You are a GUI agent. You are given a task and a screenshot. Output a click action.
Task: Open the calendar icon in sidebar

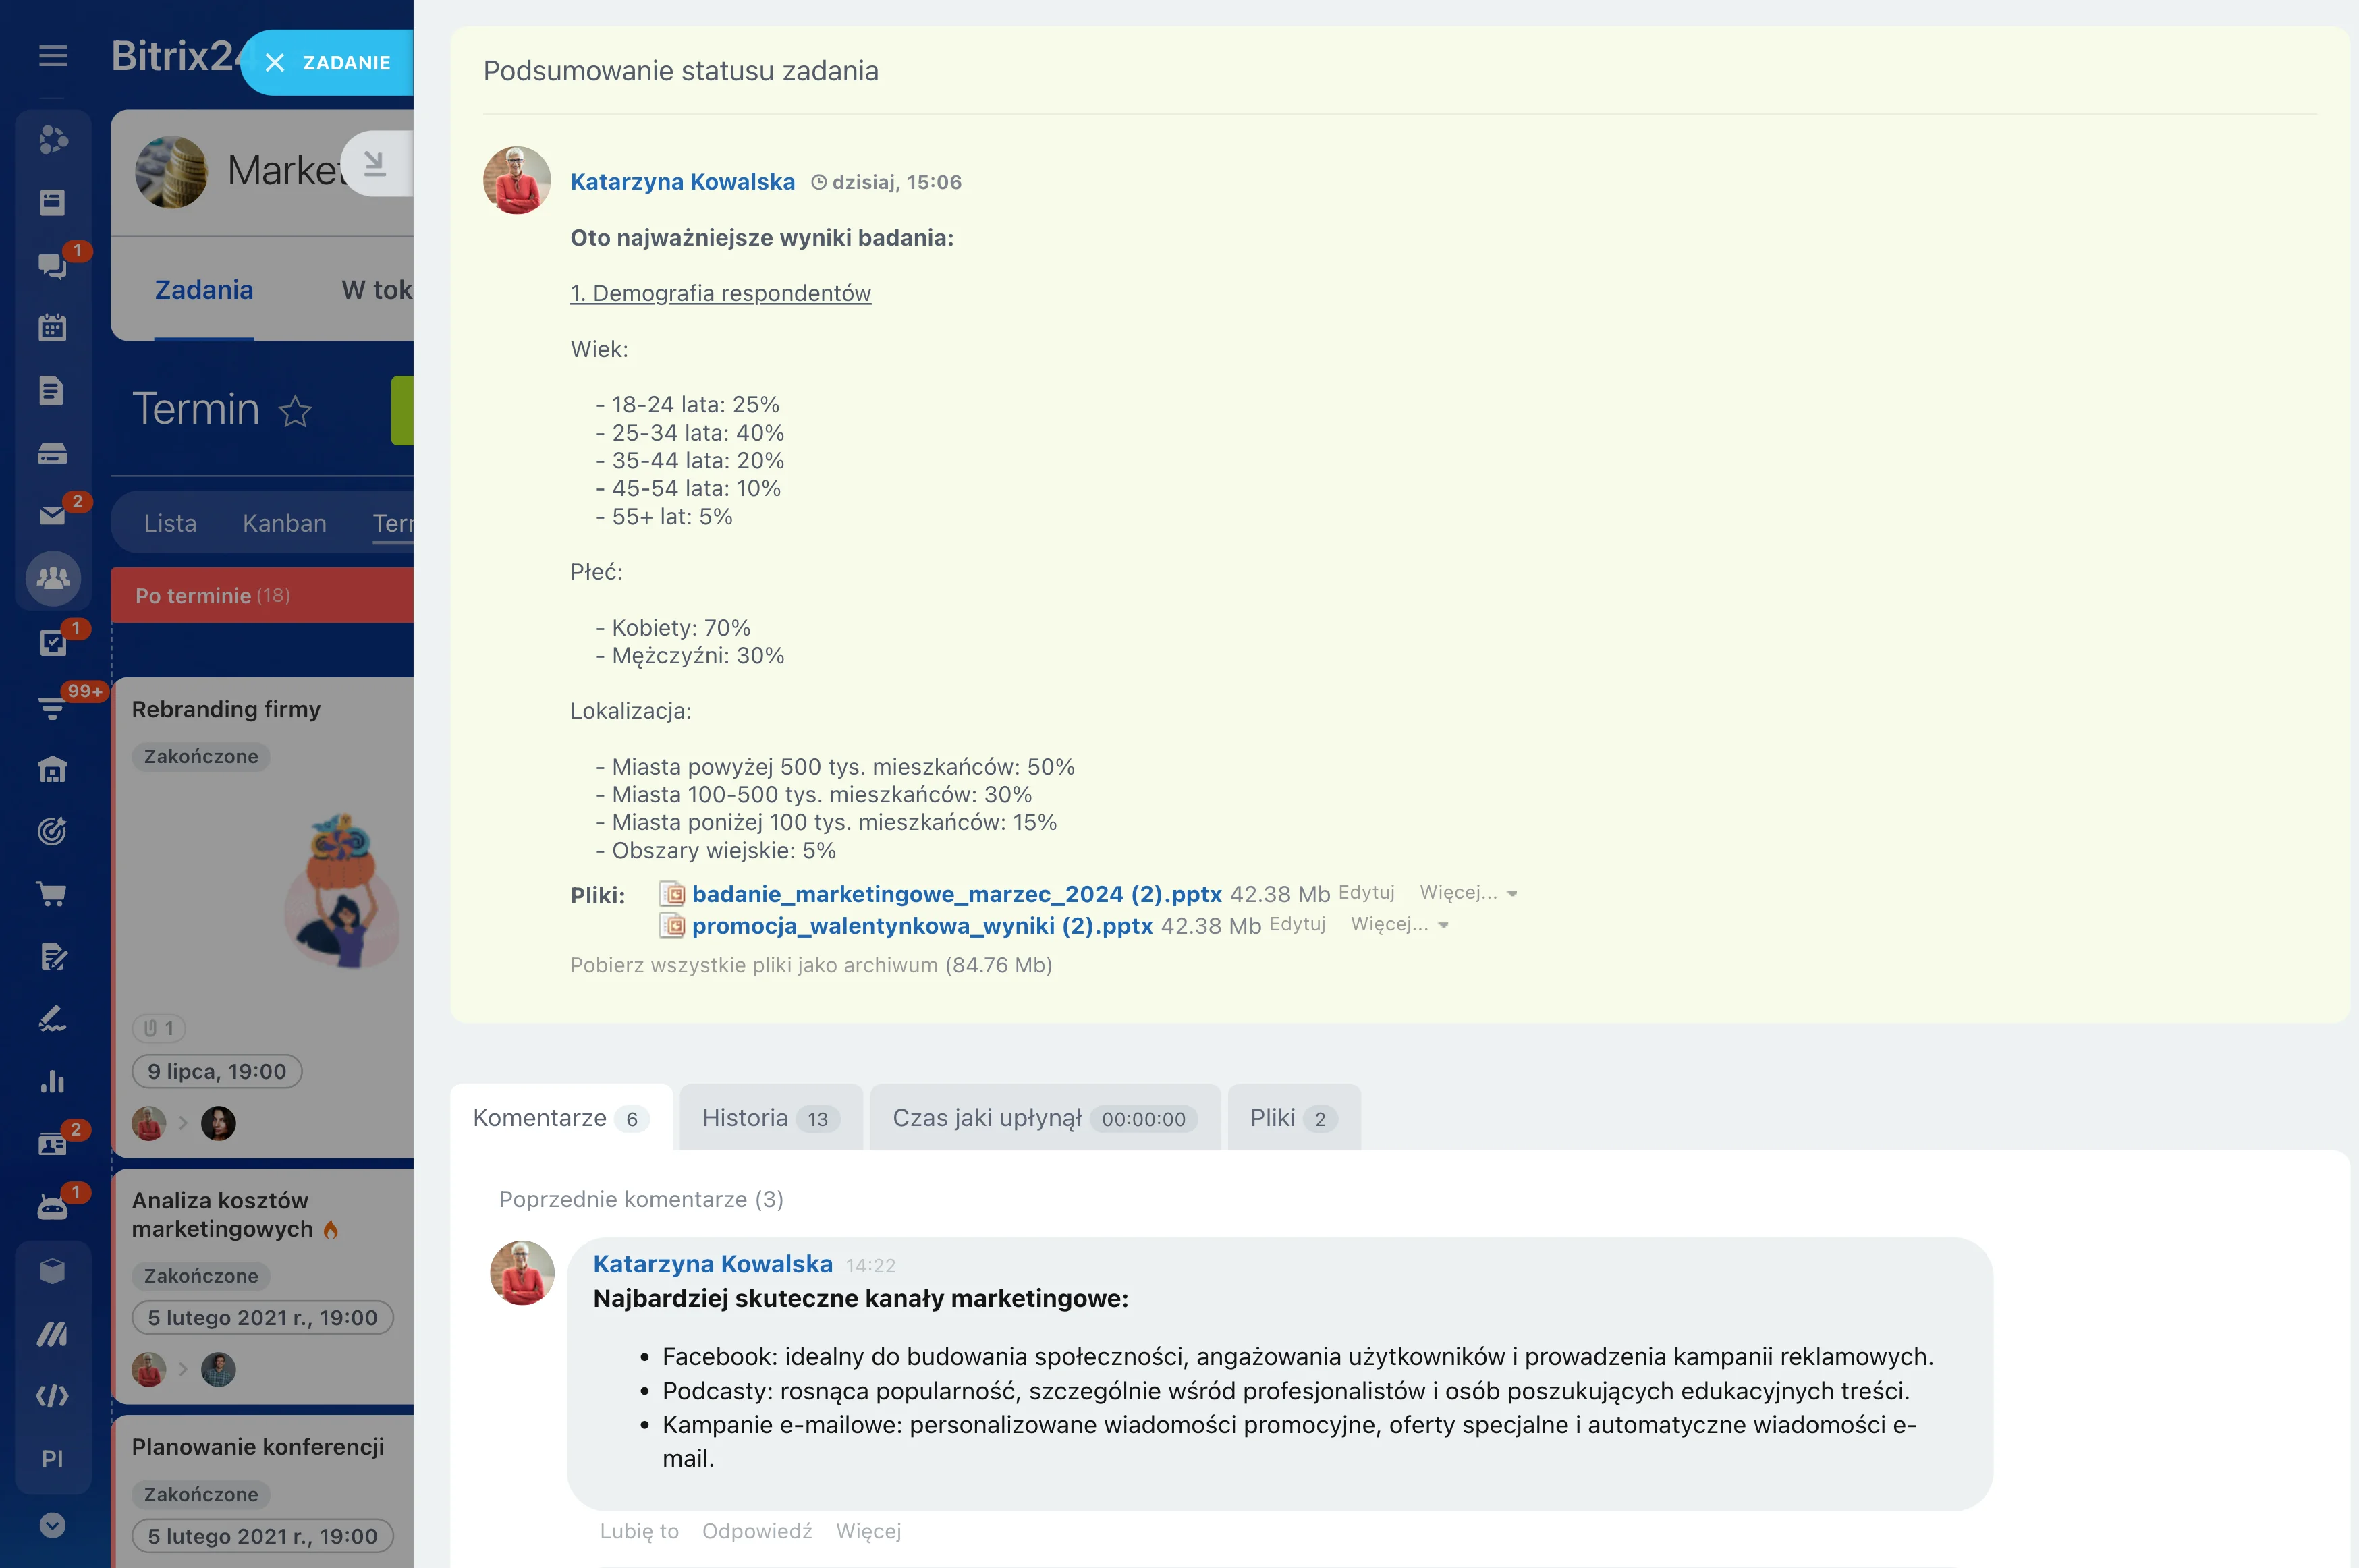point(52,327)
